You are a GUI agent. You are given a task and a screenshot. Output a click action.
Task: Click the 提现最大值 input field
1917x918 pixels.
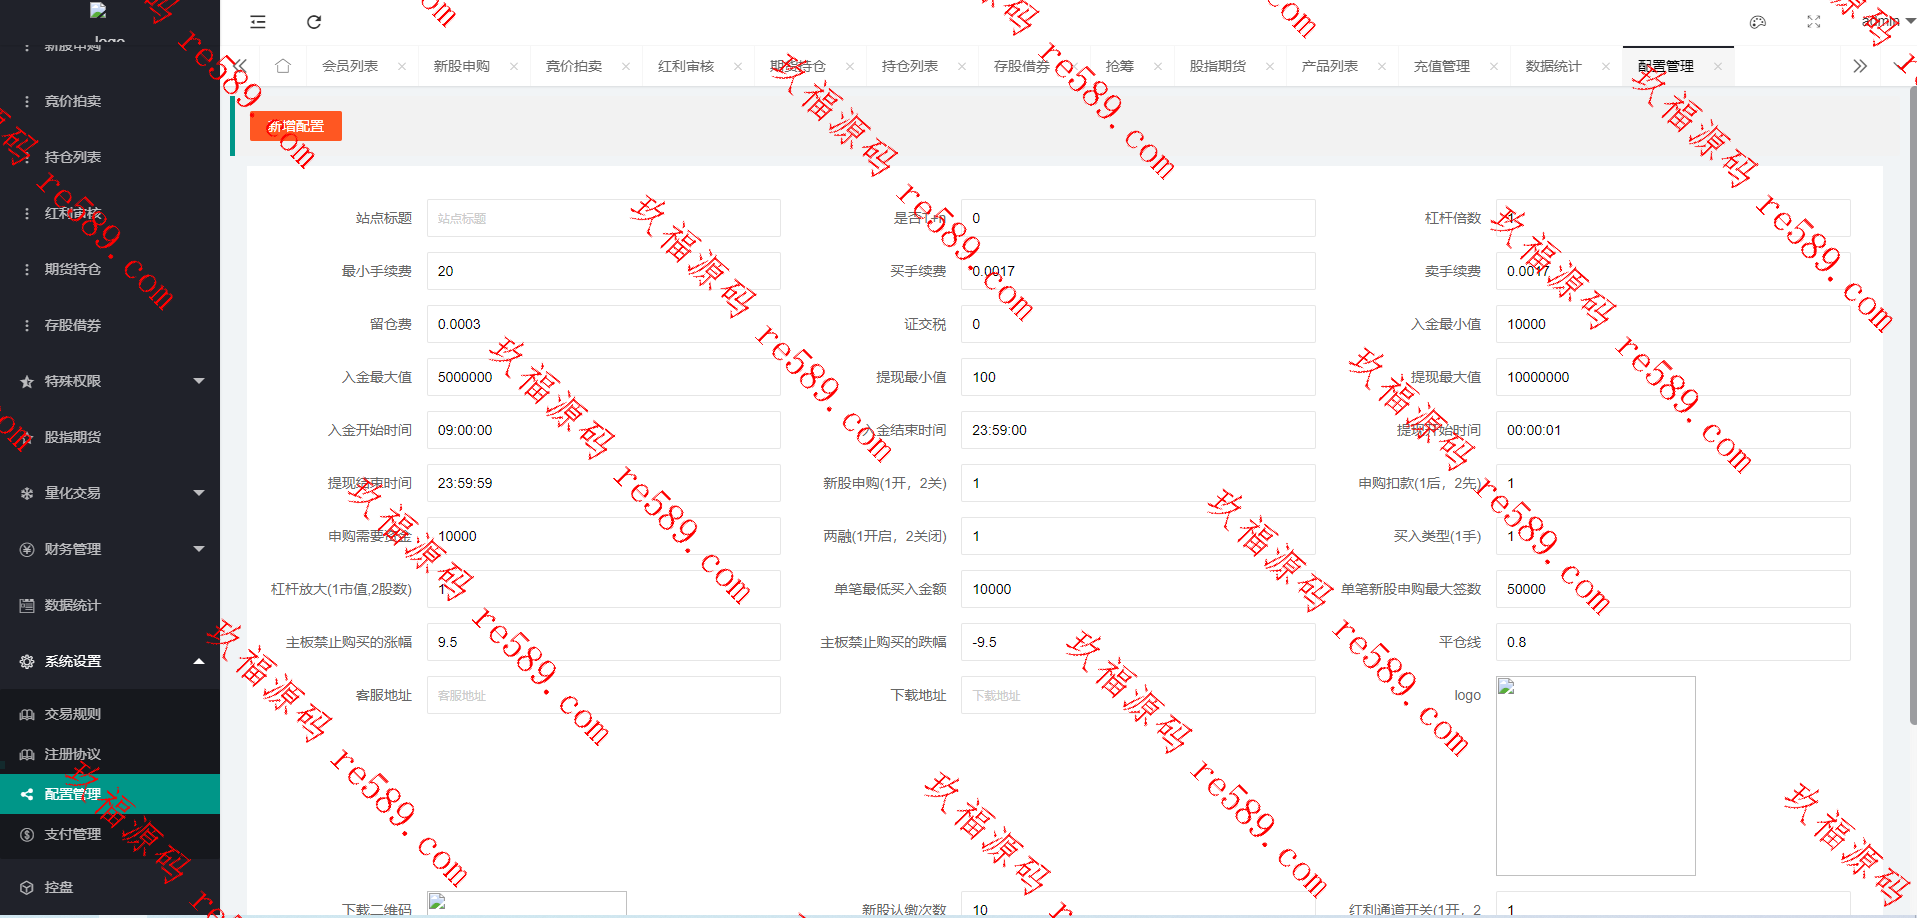point(1673,377)
